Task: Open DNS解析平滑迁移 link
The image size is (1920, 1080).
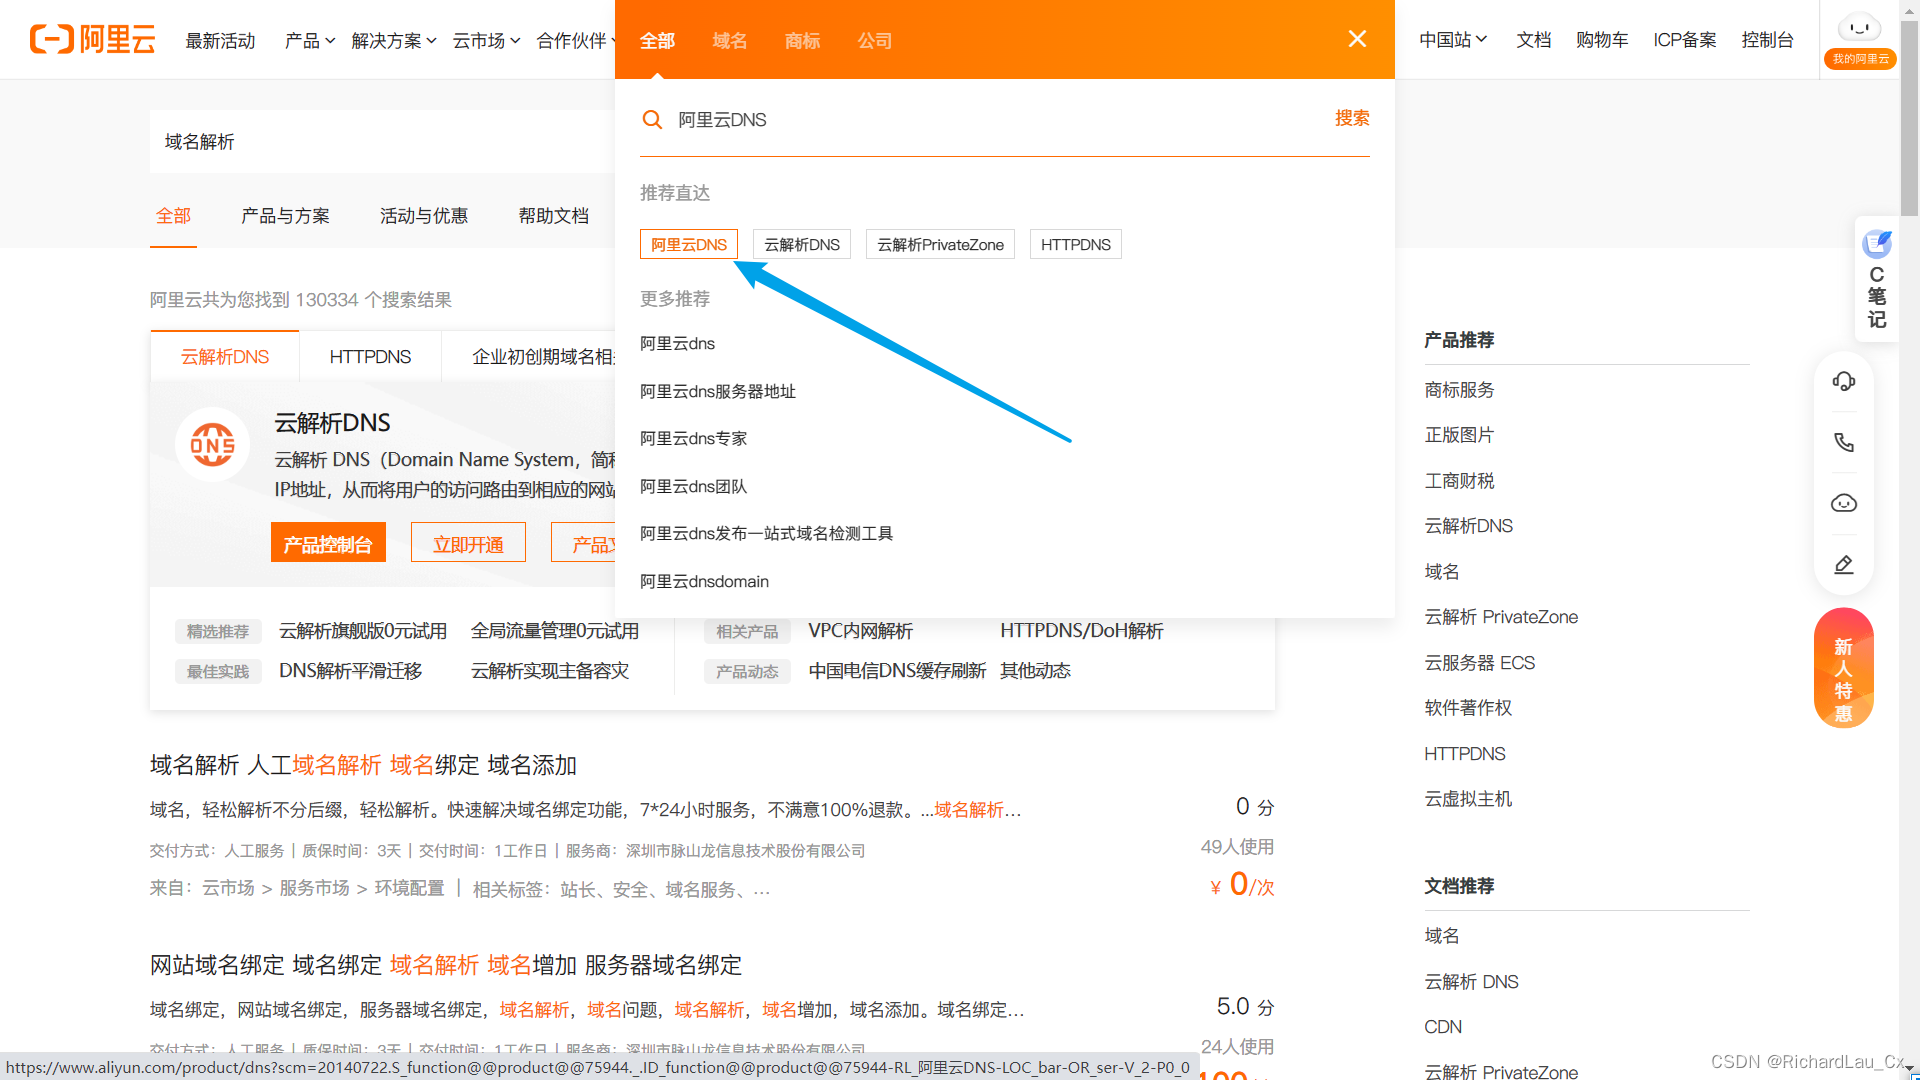Action: pos(350,671)
